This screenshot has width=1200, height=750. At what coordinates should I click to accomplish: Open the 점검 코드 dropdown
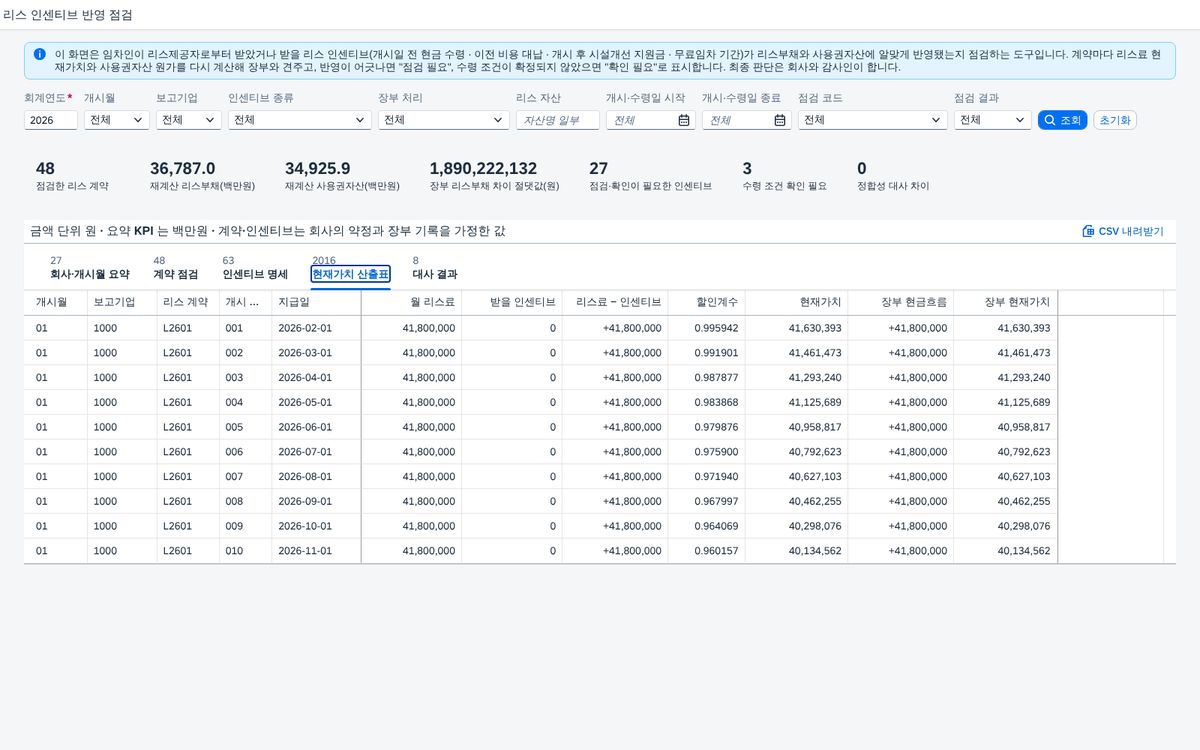click(872, 120)
